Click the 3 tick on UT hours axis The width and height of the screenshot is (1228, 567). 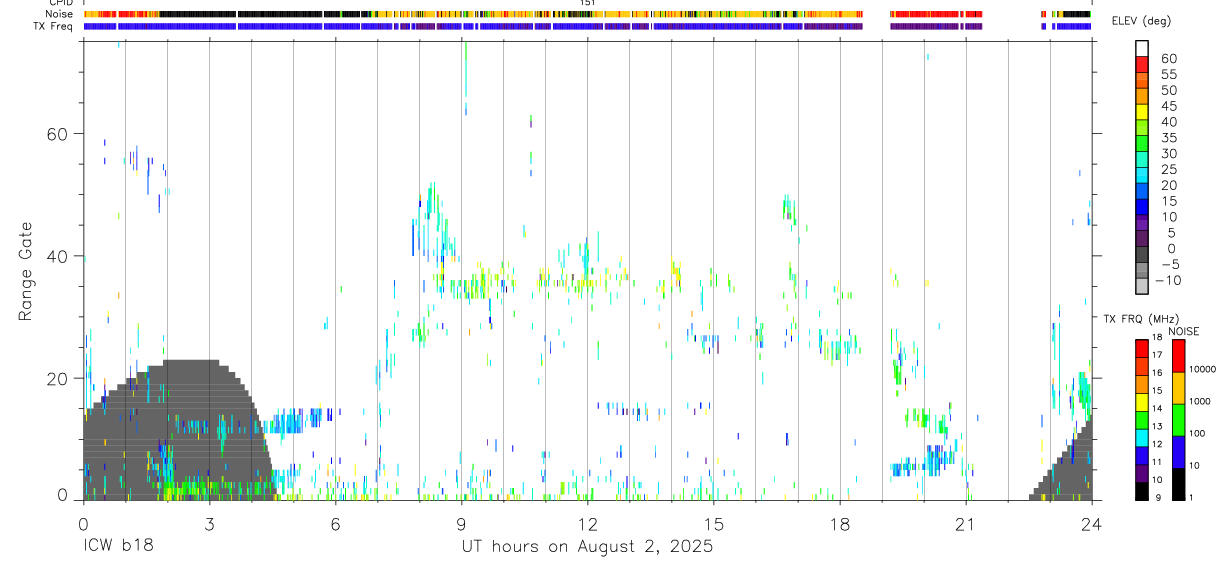tap(209, 524)
